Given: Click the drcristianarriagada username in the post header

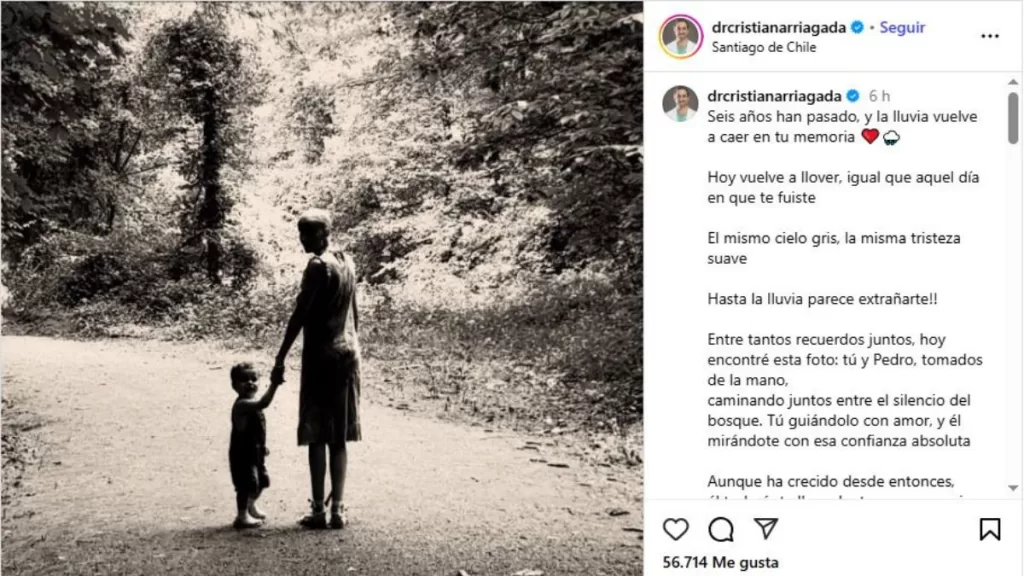Looking at the screenshot, I should click(779, 27).
